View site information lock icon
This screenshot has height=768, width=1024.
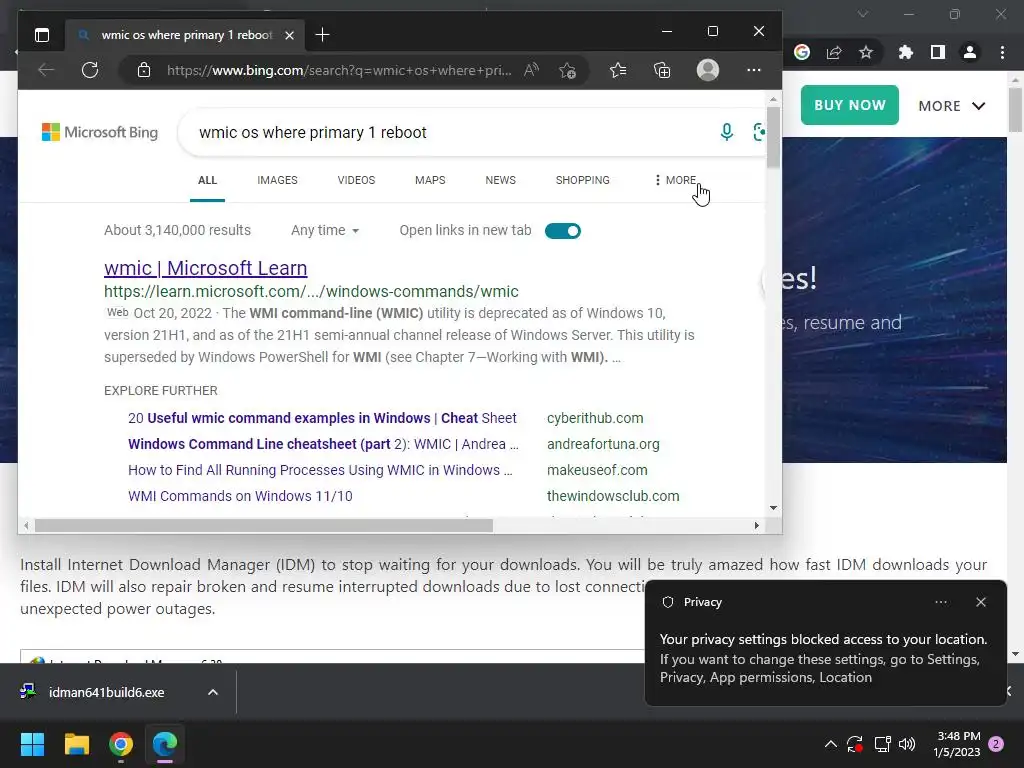(144, 70)
